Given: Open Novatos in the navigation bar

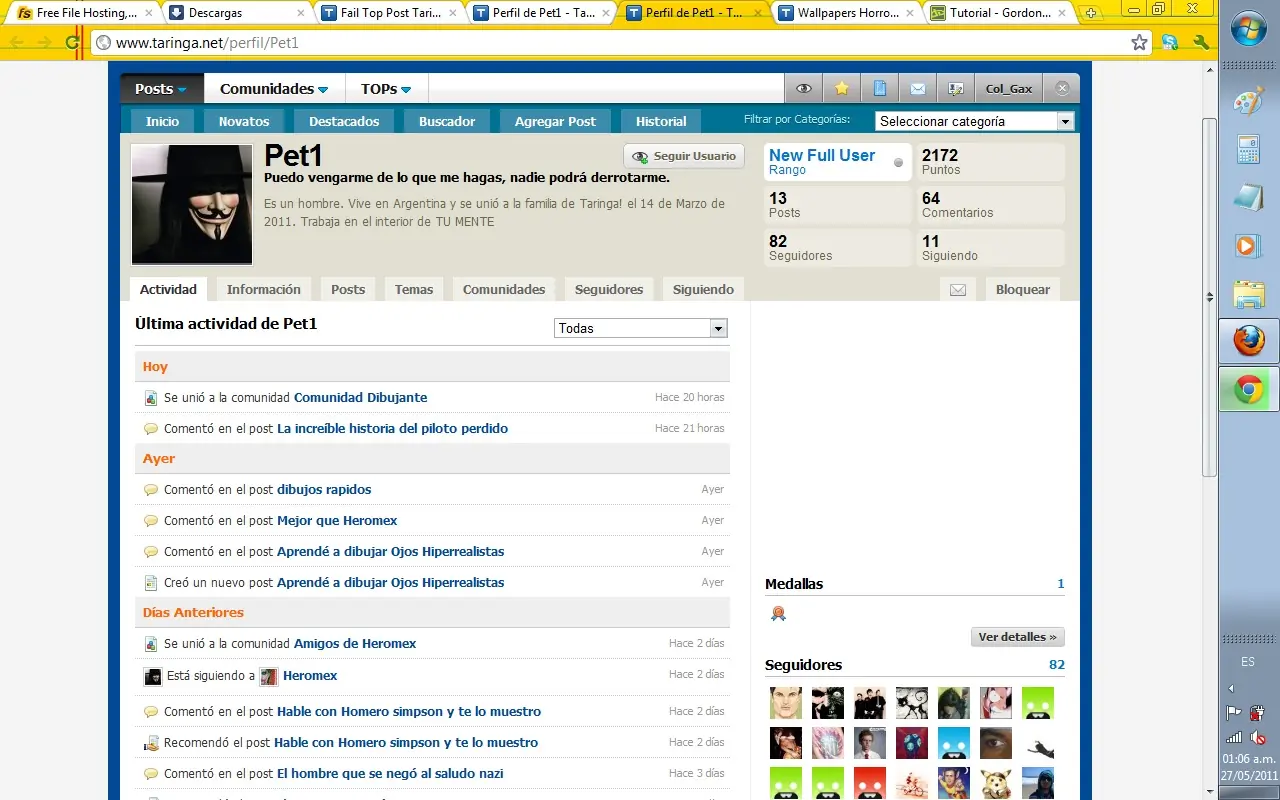Looking at the screenshot, I should tap(244, 121).
